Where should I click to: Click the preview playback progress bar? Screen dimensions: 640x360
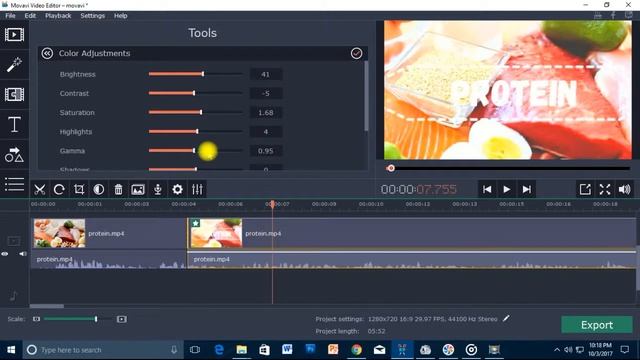point(508,168)
